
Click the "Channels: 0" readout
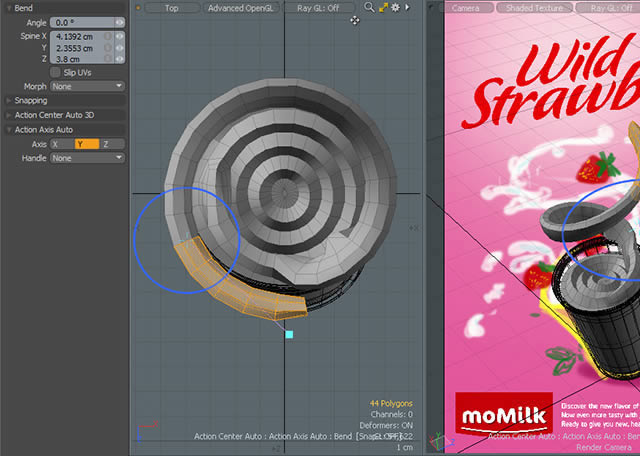point(391,414)
